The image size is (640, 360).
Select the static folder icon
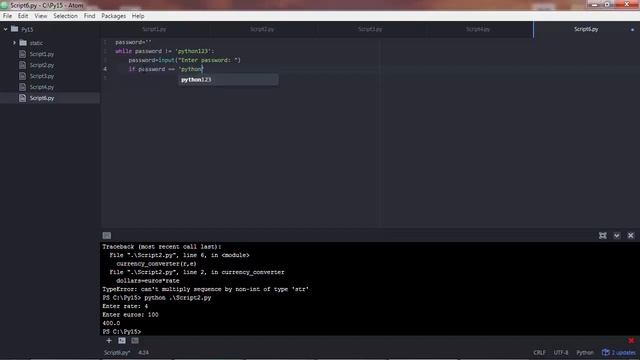[23, 42]
